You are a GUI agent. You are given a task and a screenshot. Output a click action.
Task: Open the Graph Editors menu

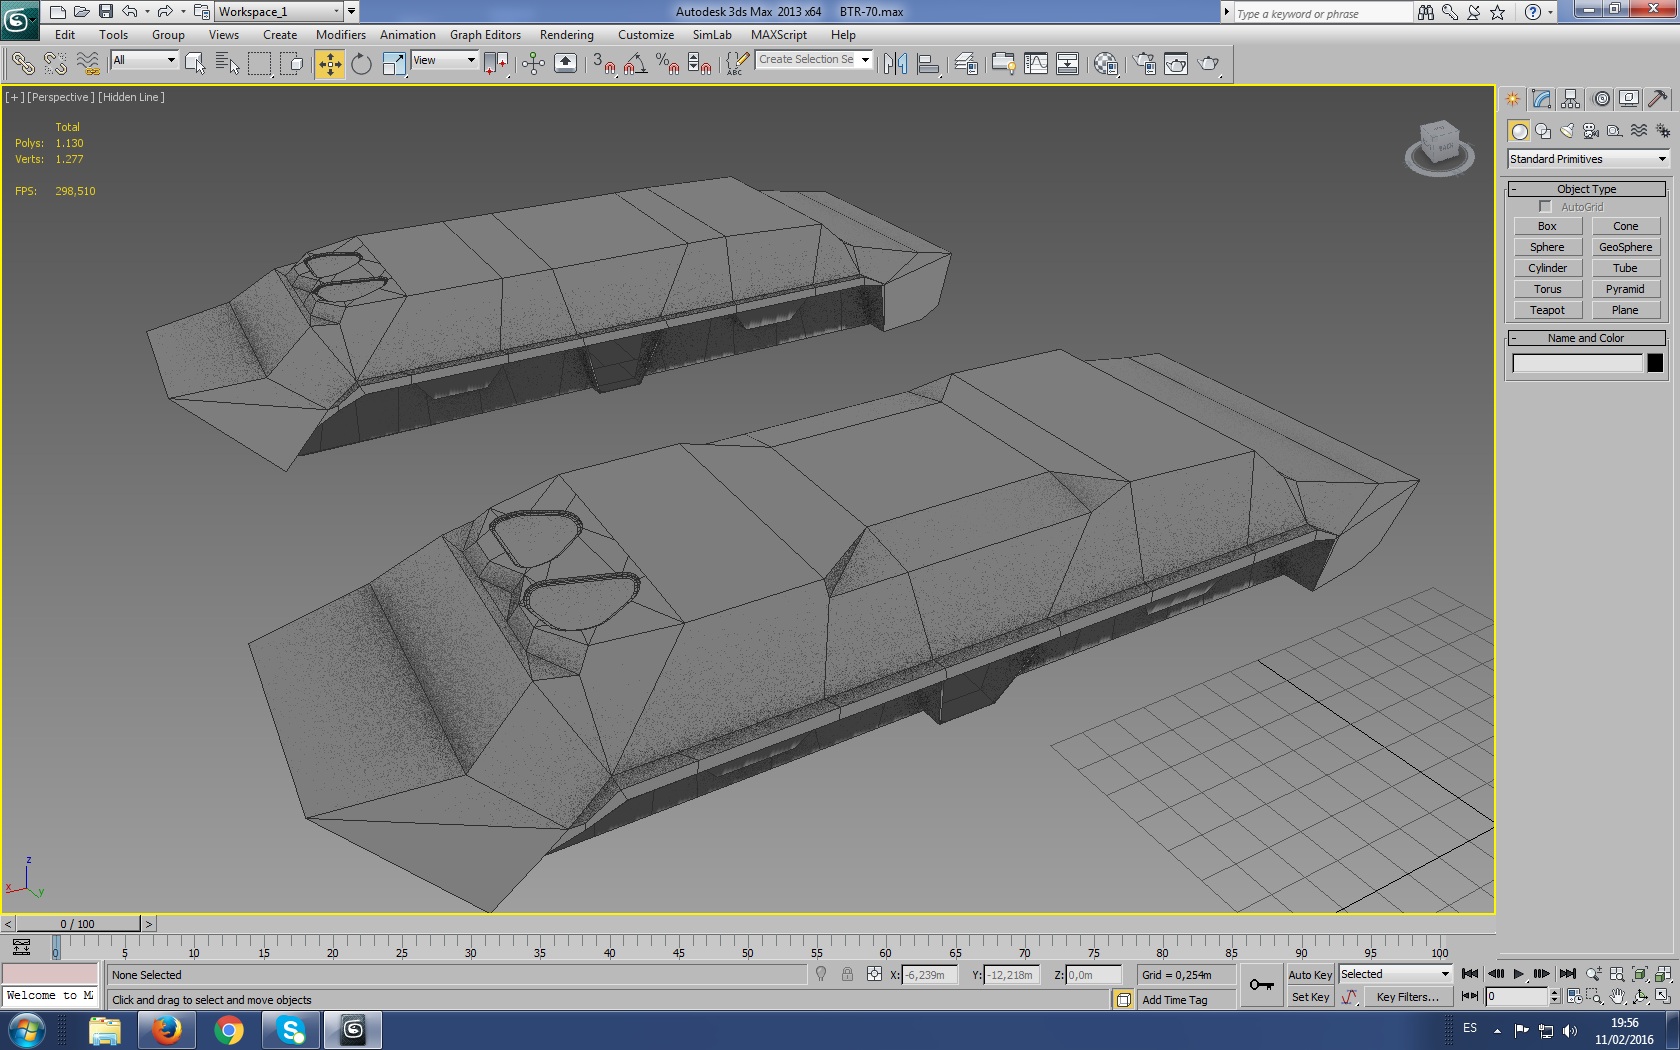485,35
